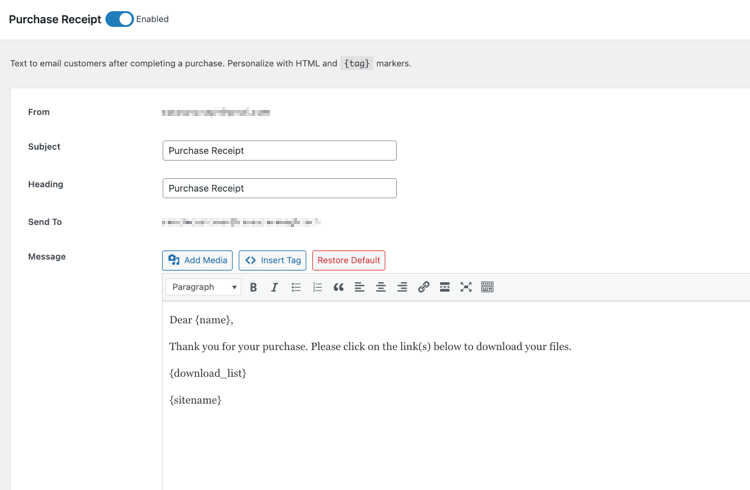
Task: Click the Message field label
Action: tap(47, 256)
